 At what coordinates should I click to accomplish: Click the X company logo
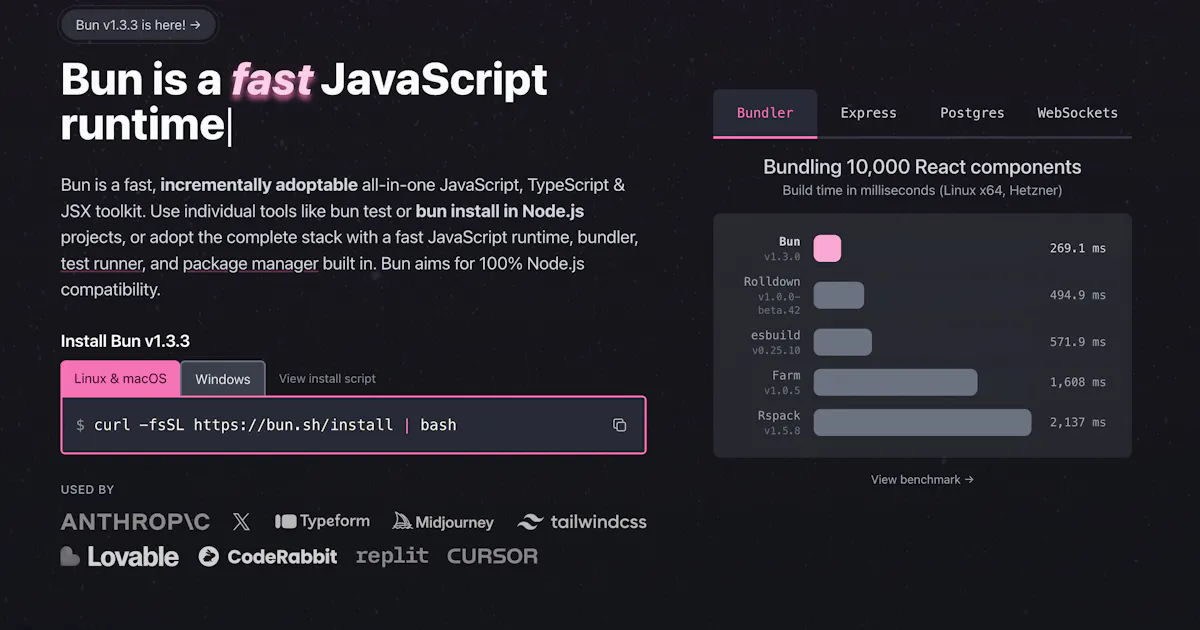pos(241,522)
